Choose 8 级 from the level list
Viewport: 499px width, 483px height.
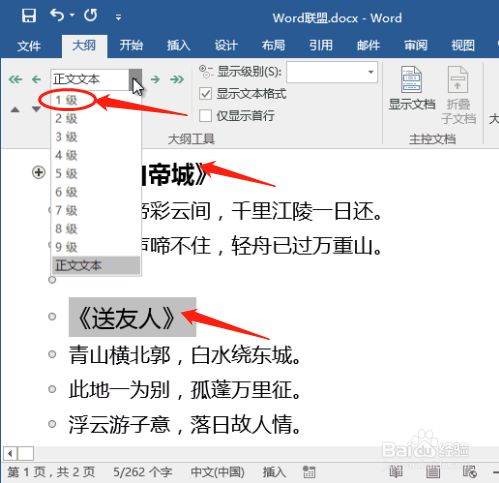click(x=96, y=228)
